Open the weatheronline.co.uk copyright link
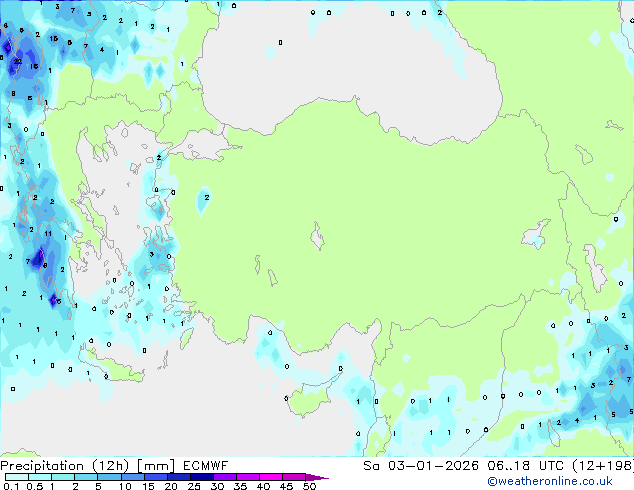 coord(550,481)
